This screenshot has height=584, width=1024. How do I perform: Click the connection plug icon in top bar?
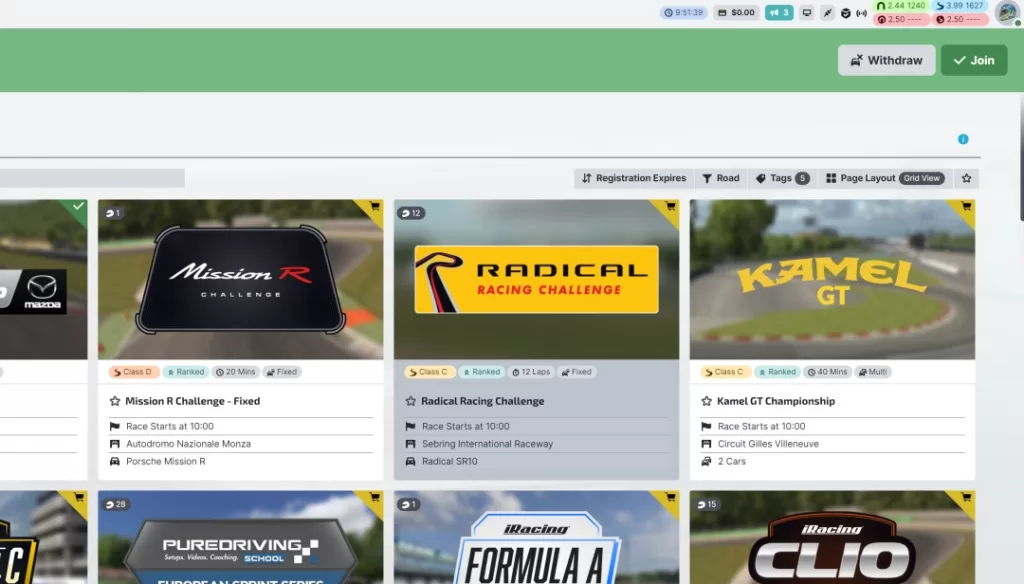(827, 13)
